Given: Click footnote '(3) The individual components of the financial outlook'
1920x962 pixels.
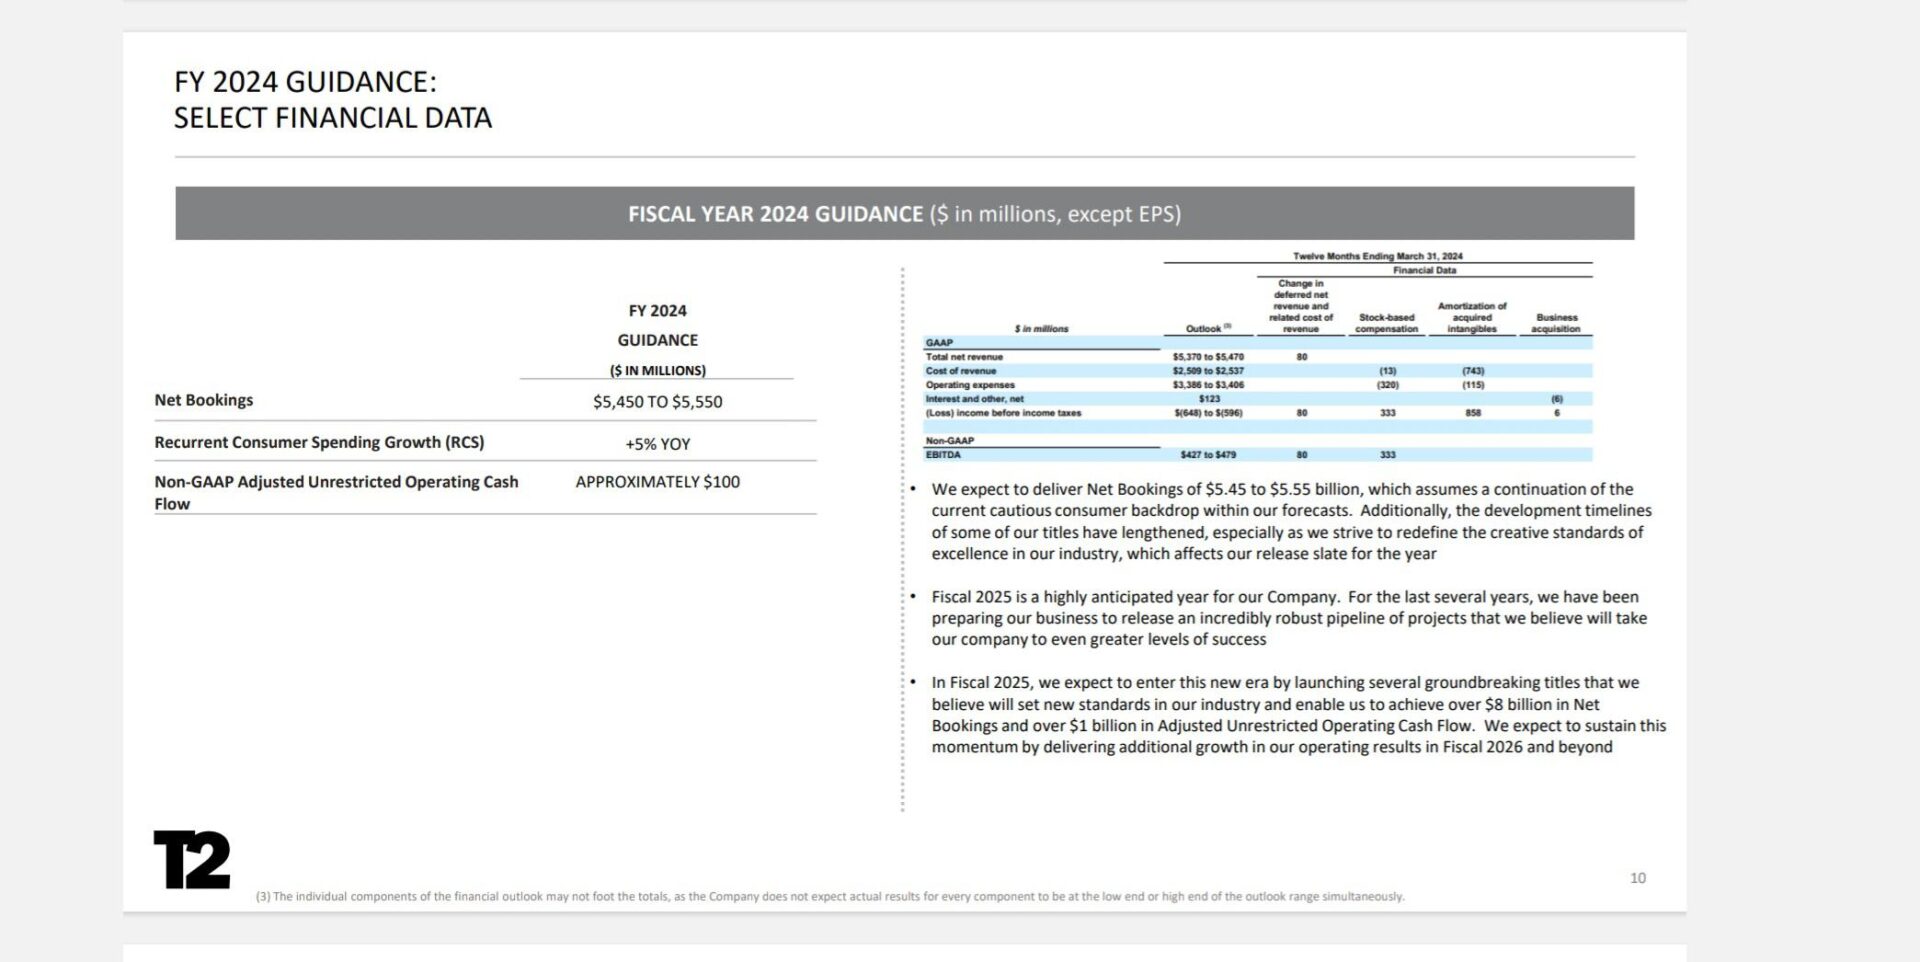Looking at the screenshot, I should click(830, 896).
